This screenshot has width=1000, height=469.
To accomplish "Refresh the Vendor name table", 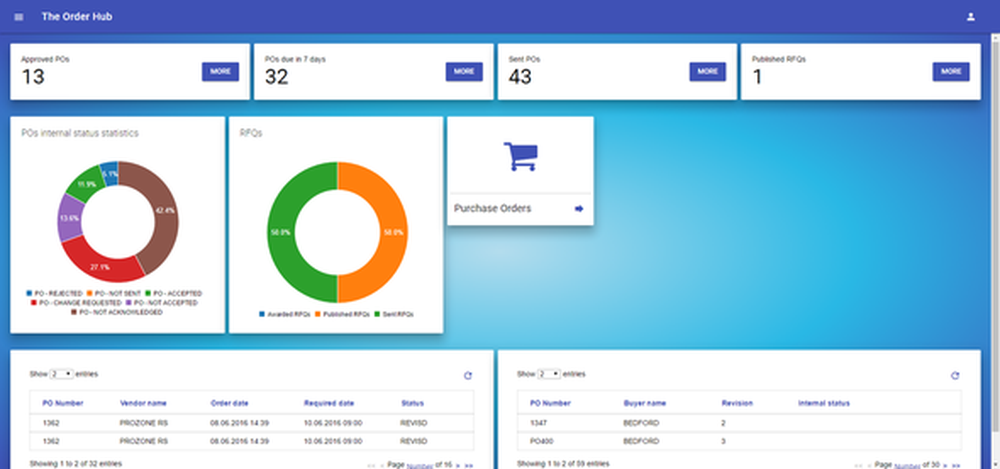I will (x=467, y=376).
